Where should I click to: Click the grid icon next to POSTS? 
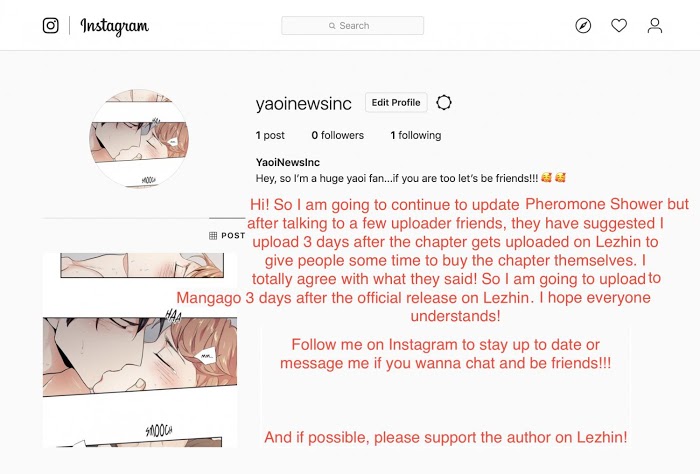pyautogui.click(x=213, y=235)
